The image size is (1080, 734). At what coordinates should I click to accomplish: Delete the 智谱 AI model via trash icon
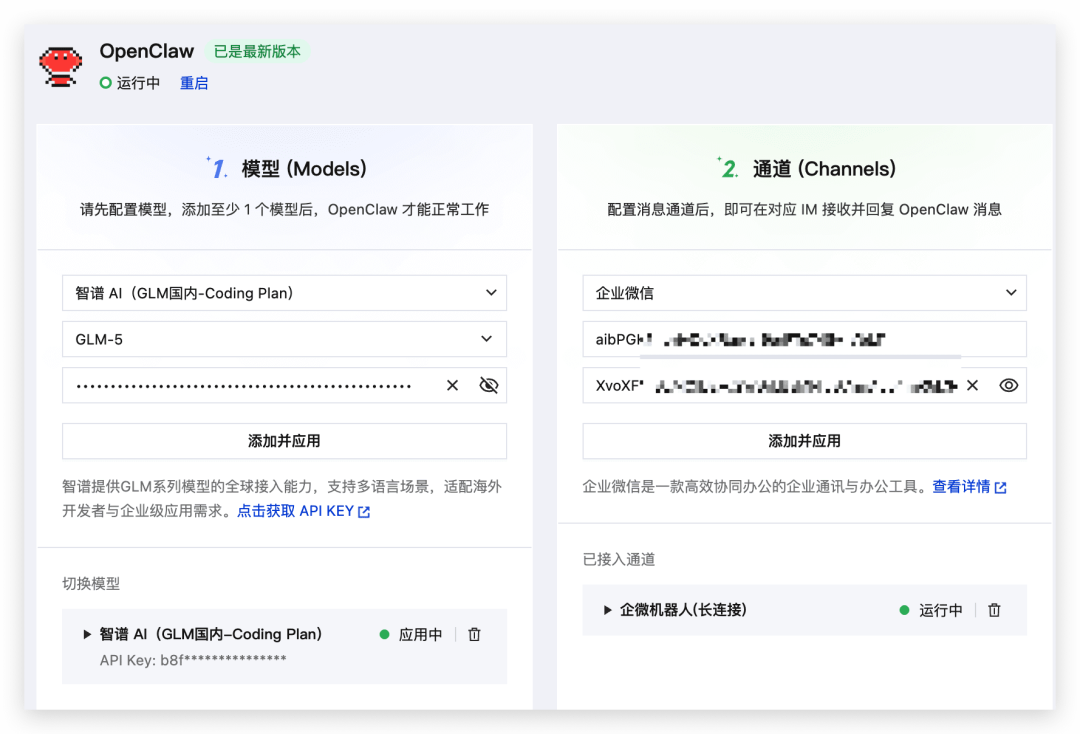[473, 633]
